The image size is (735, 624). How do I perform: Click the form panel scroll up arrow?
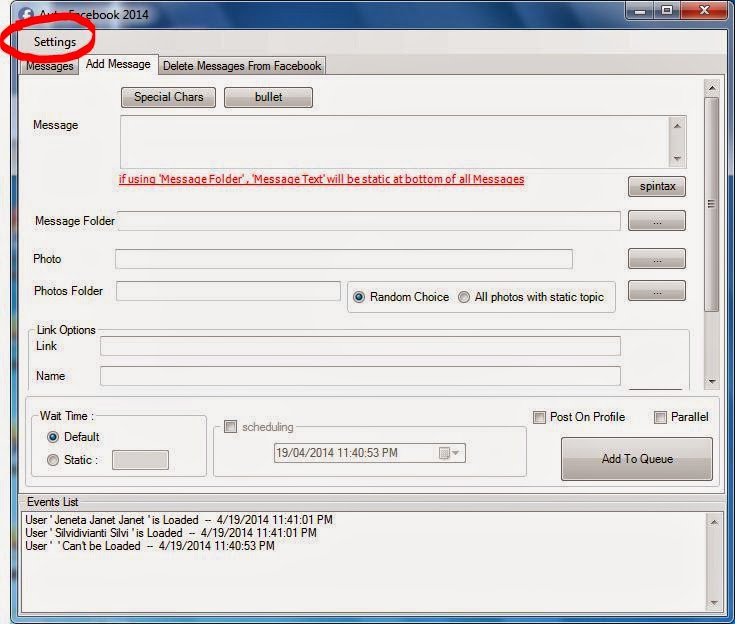pos(712,88)
